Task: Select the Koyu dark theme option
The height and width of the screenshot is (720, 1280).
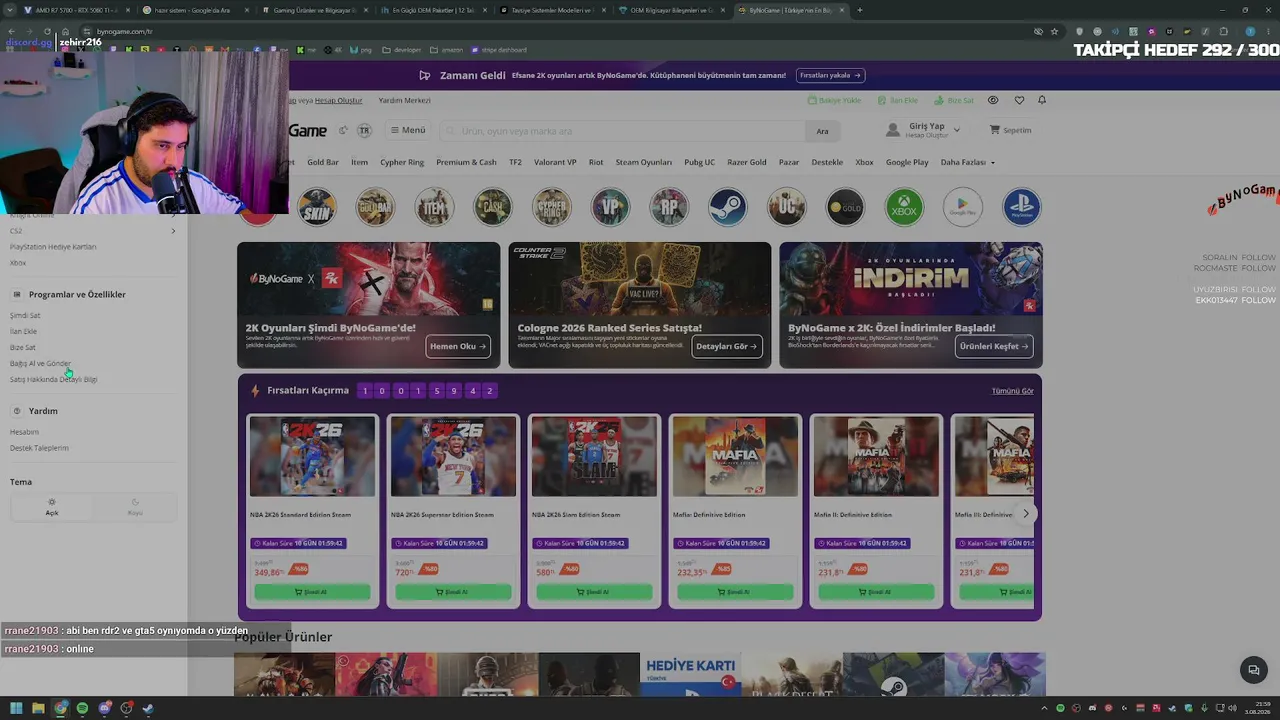Action: coord(135,507)
